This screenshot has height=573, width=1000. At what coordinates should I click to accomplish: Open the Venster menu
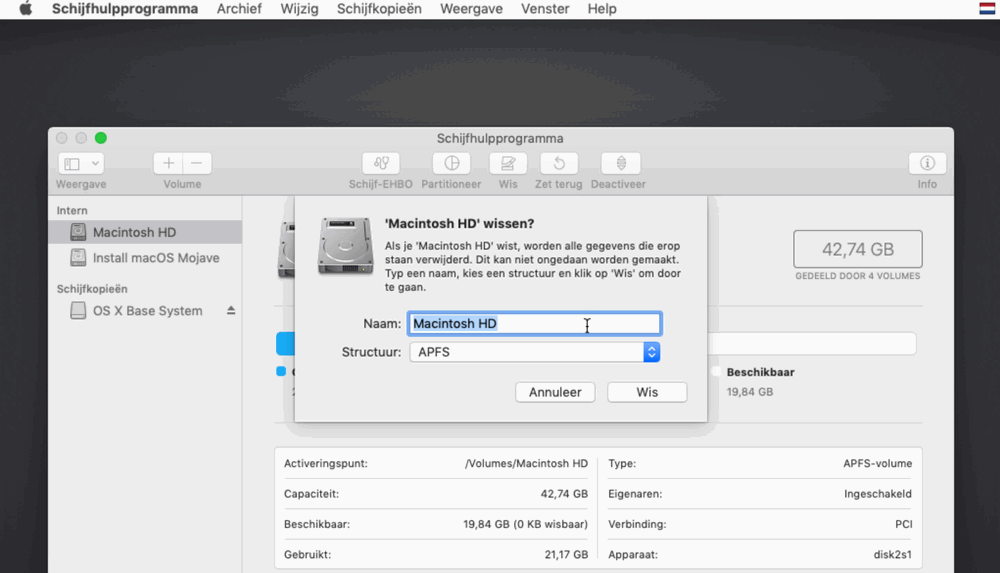[545, 9]
